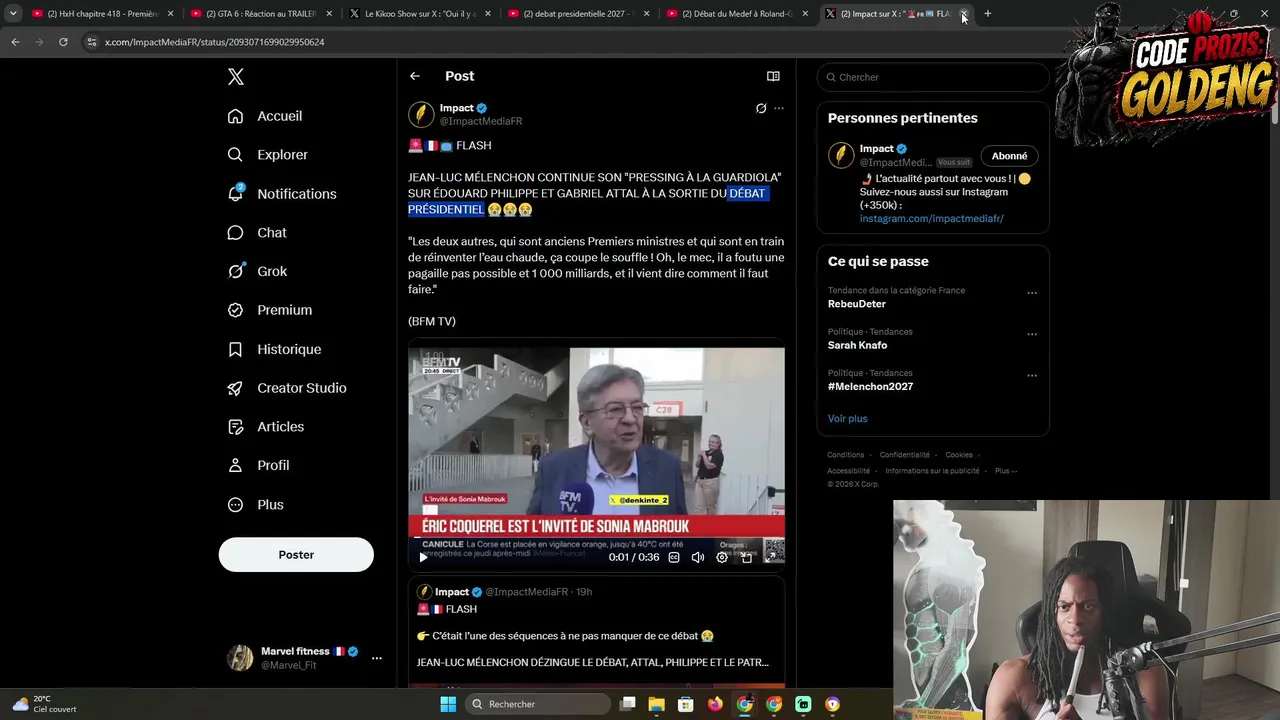The width and height of the screenshot is (1280, 720).
Task: Click the Grok icon on the post
Action: [x=761, y=108]
